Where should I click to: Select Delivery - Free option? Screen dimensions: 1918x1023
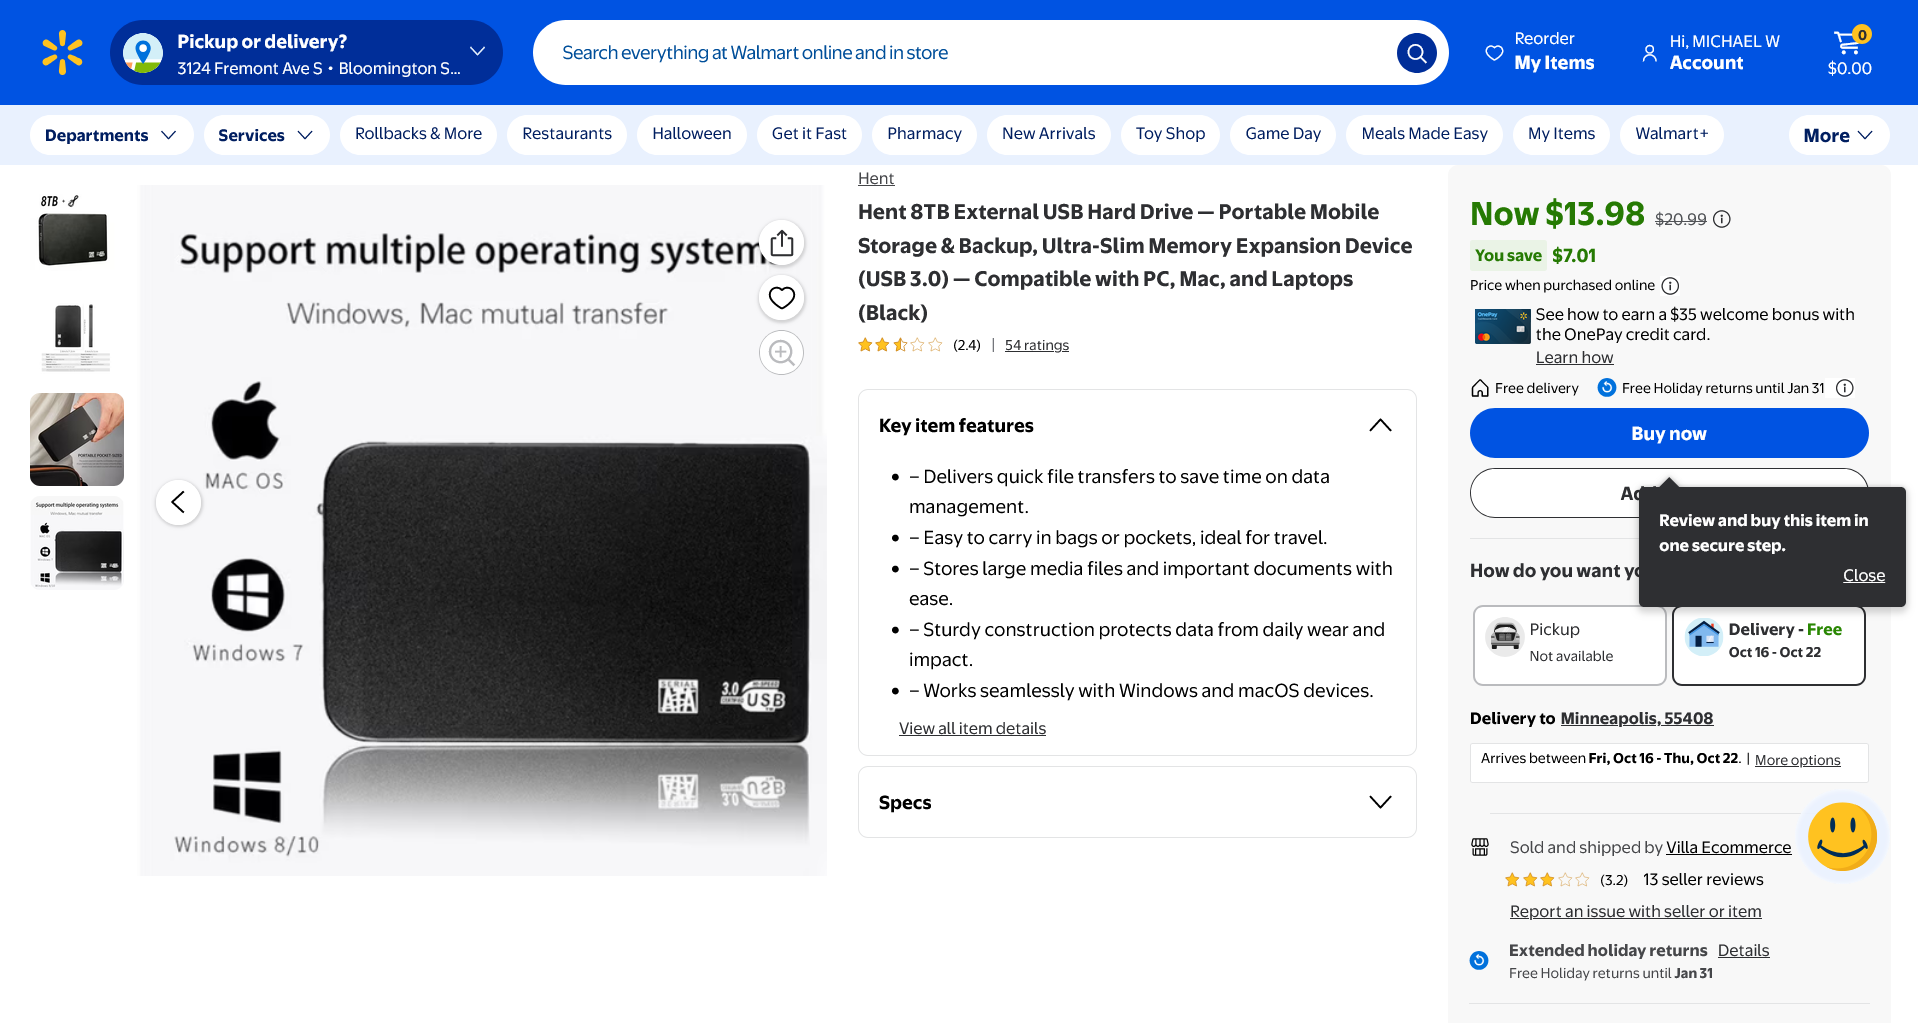[x=1769, y=645]
